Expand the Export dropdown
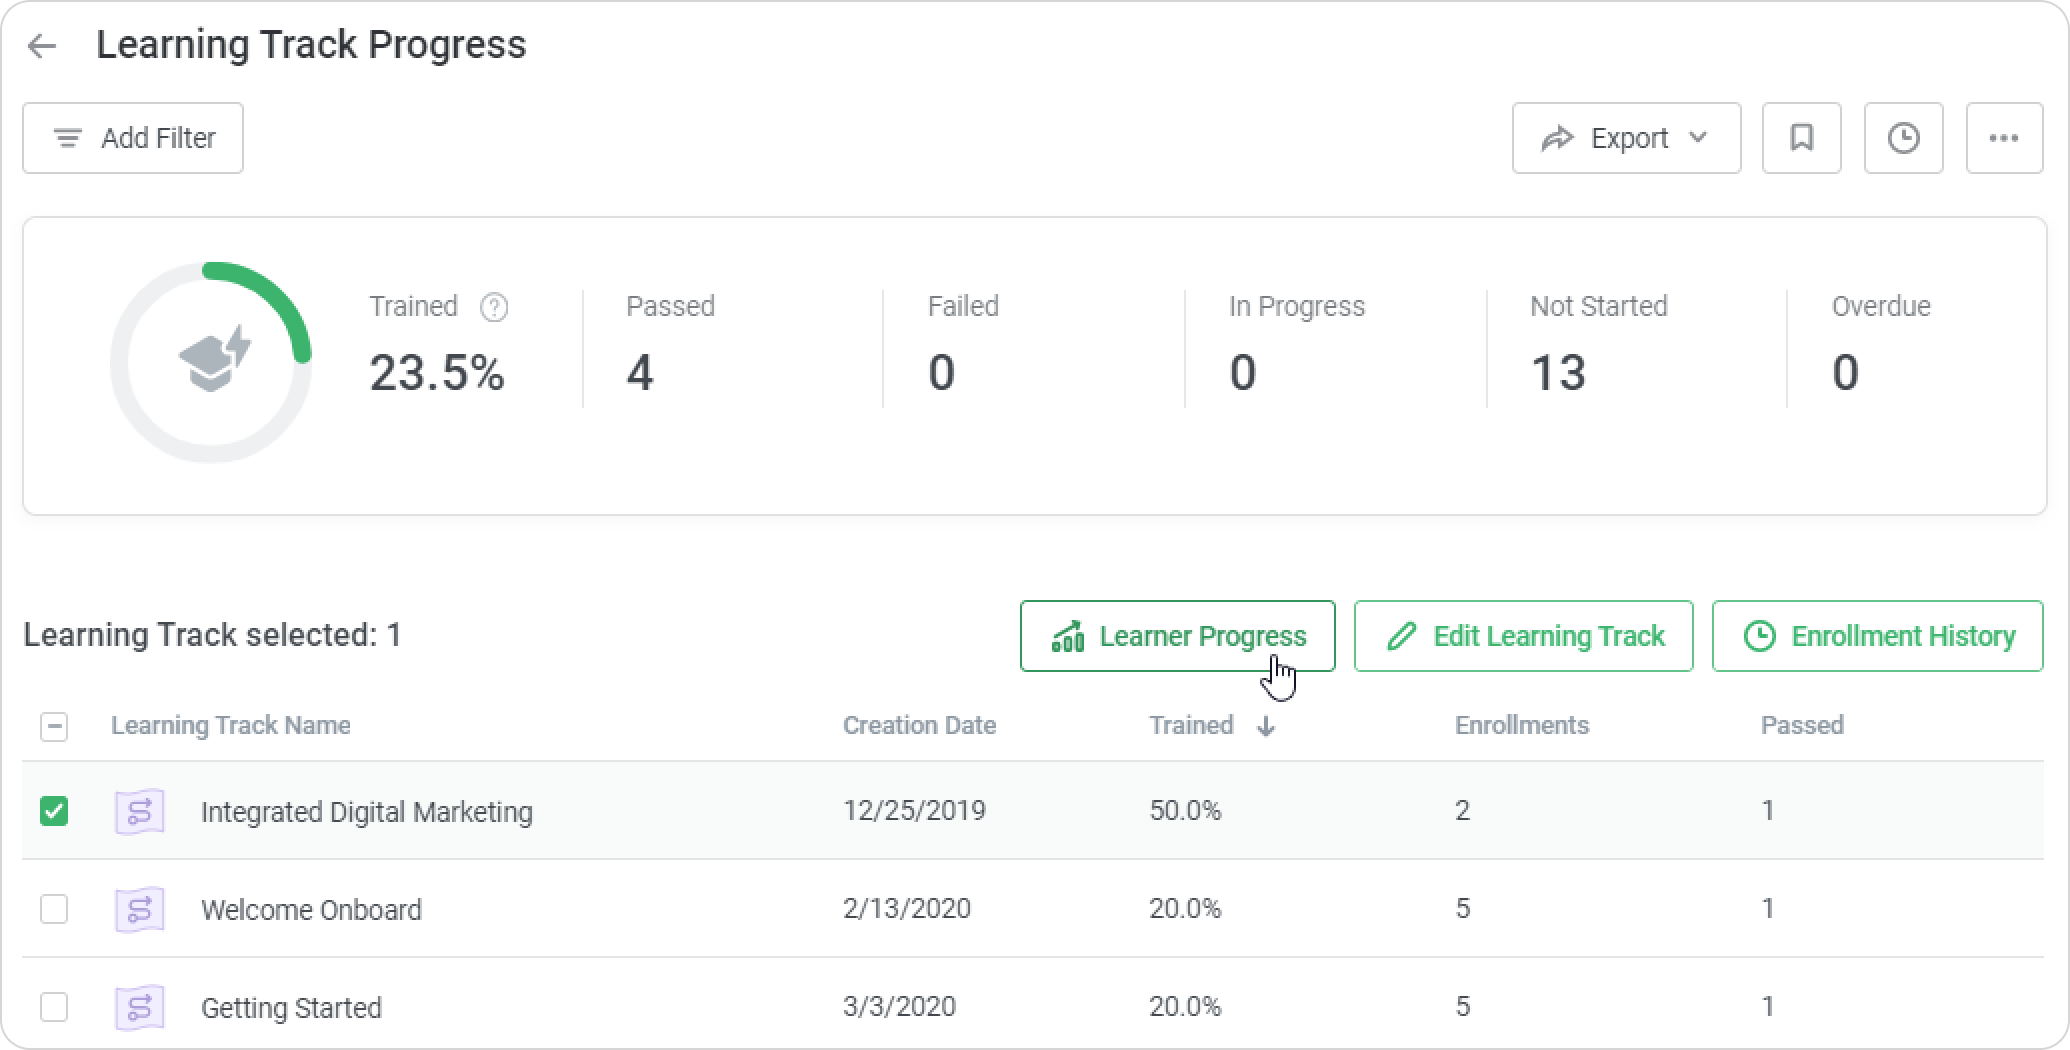This screenshot has width=2070, height=1050. (1626, 138)
